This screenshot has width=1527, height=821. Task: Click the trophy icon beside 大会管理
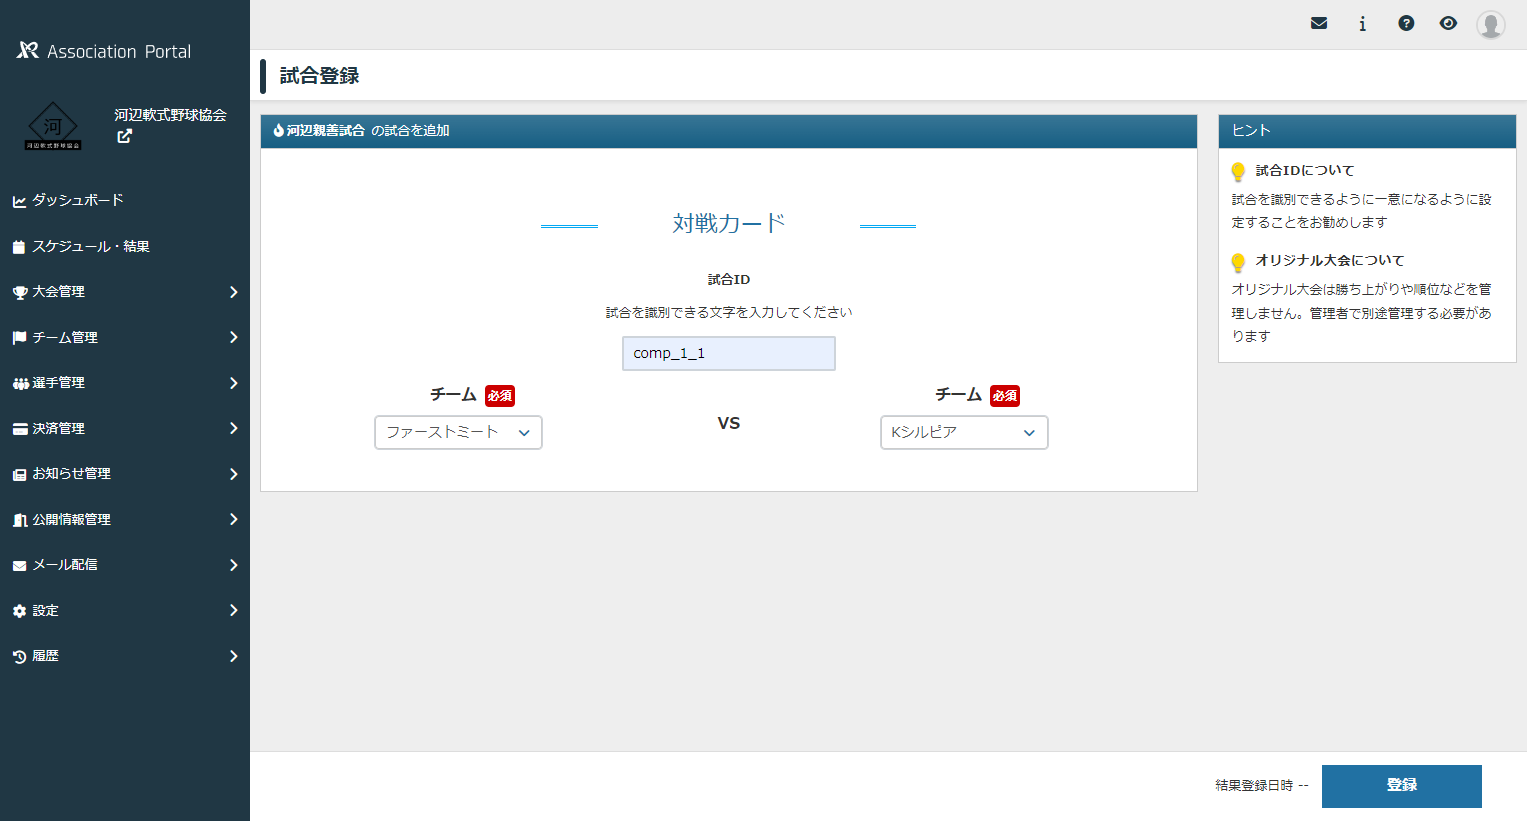(x=20, y=292)
